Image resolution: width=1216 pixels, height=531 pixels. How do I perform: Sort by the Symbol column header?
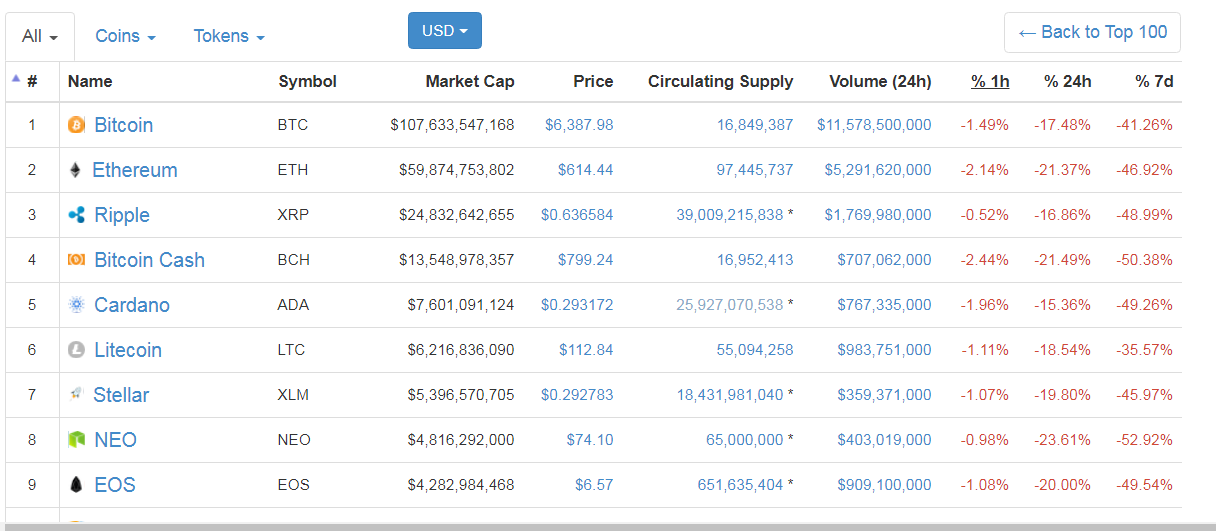[307, 82]
